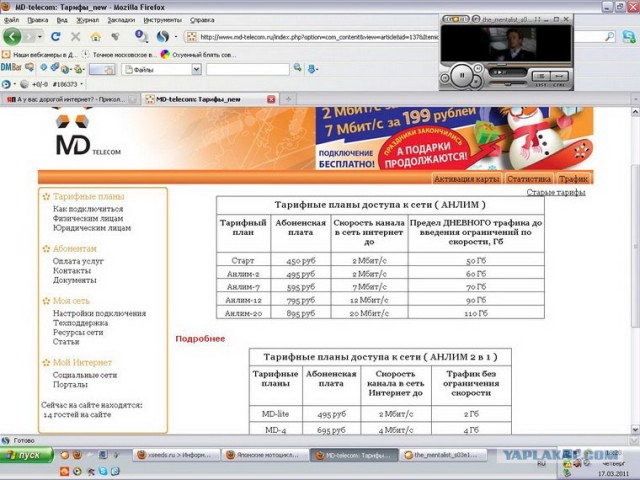640x480 pixels.
Task: Open bookmark 'Наши вебкамеры в Д...'
Action: 40,54
